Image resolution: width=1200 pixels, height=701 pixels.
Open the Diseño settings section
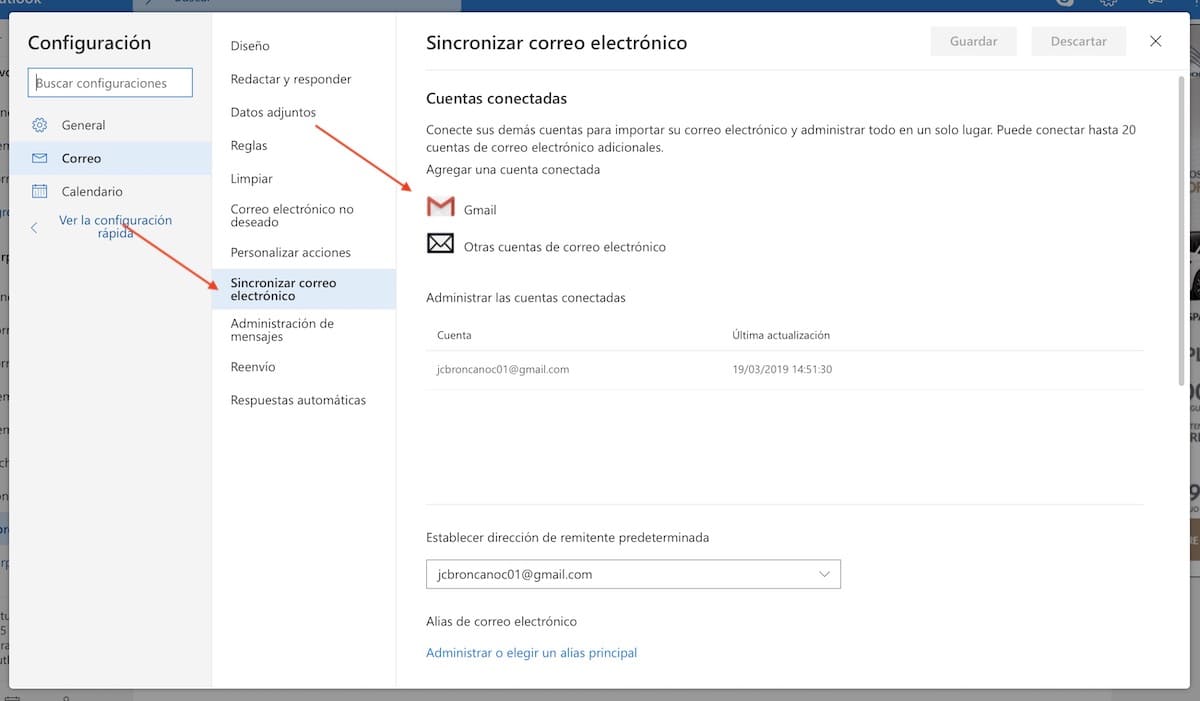click(250, 46)
